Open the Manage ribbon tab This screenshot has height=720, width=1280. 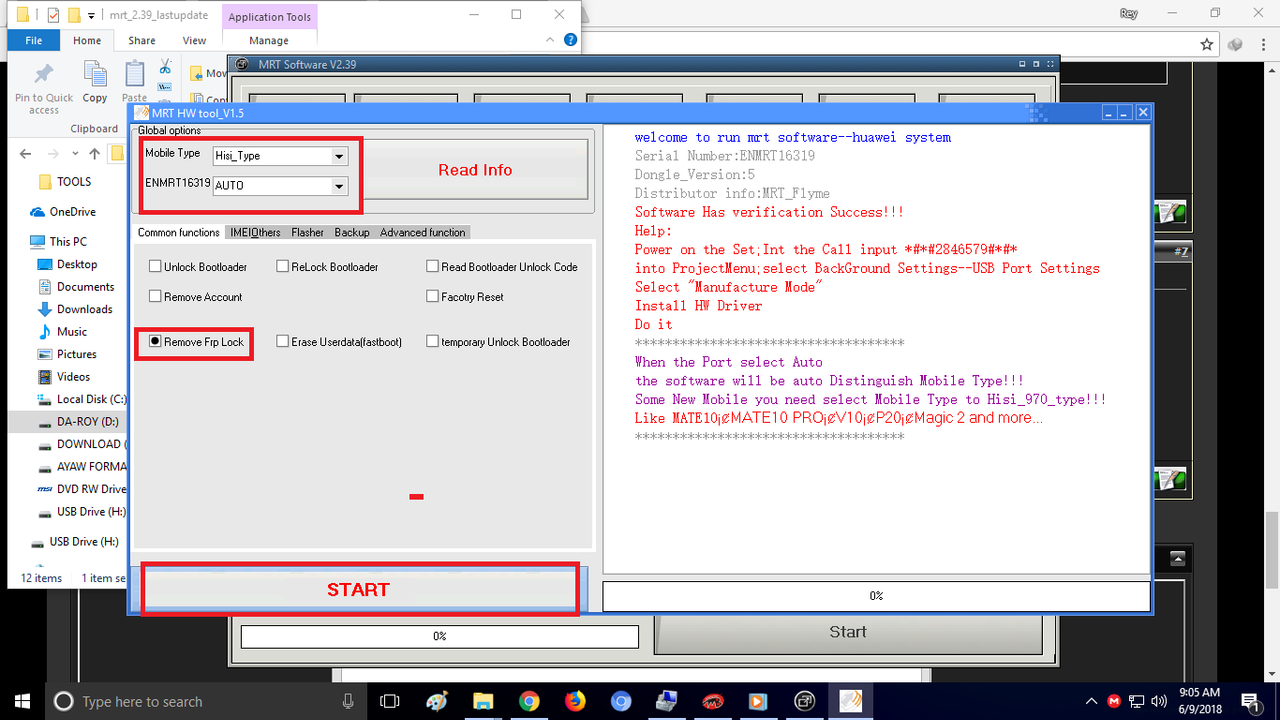[268, 41]
